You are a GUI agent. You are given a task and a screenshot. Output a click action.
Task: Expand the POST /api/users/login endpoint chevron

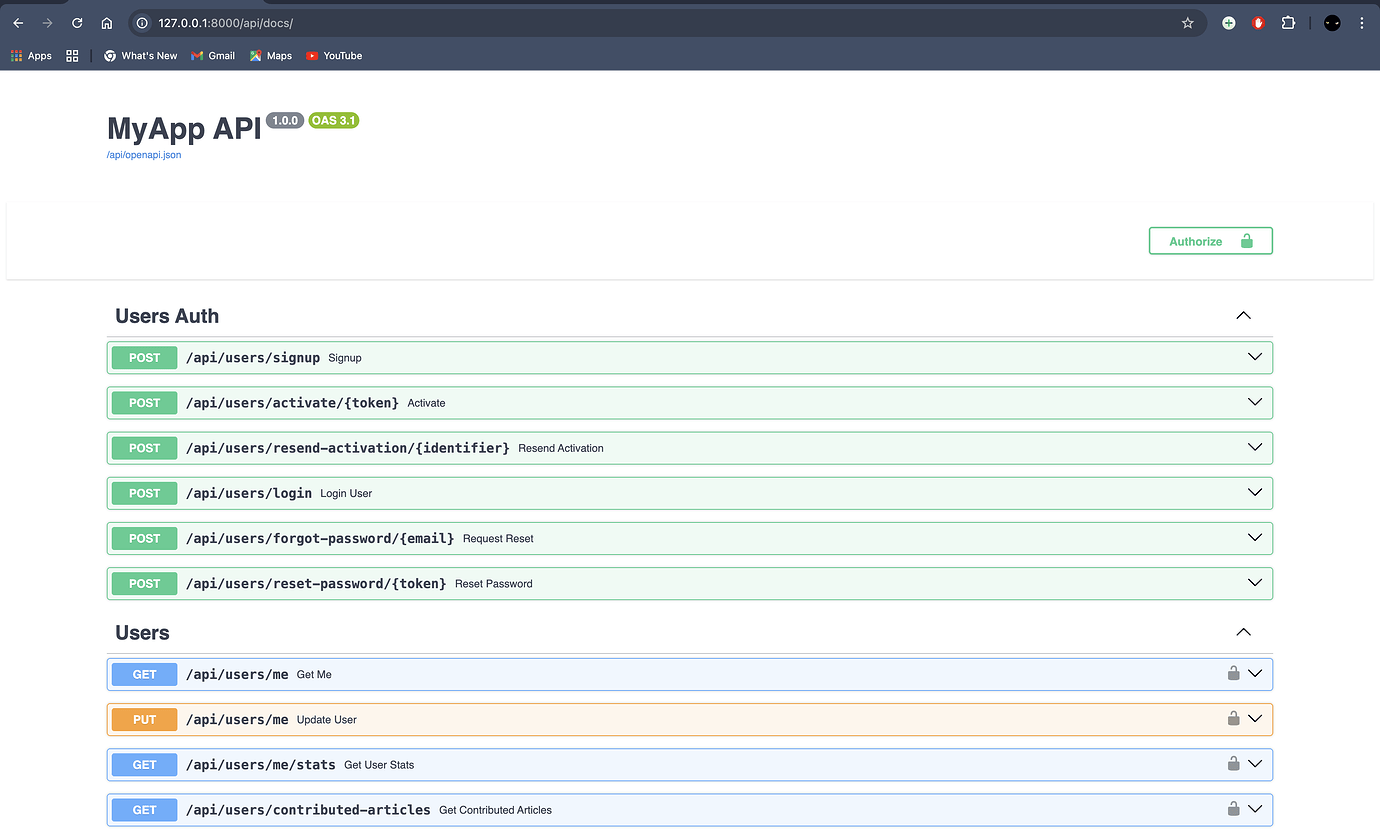coord(1255,492)
